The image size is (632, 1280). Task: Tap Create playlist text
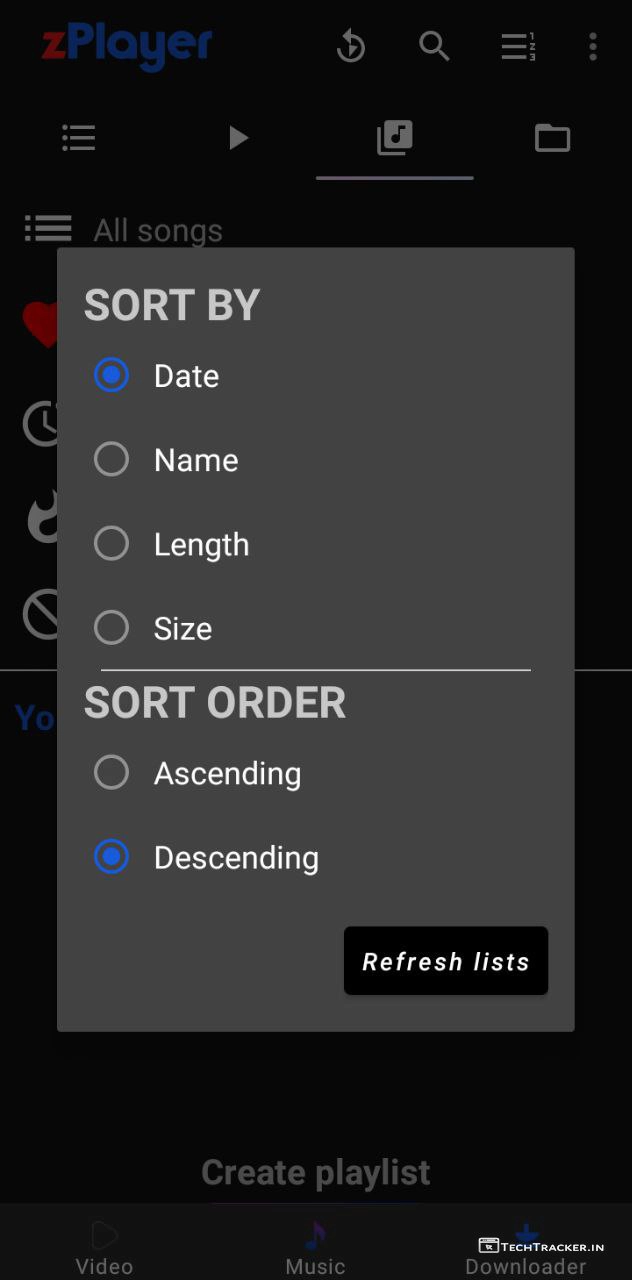[316, 1172]
